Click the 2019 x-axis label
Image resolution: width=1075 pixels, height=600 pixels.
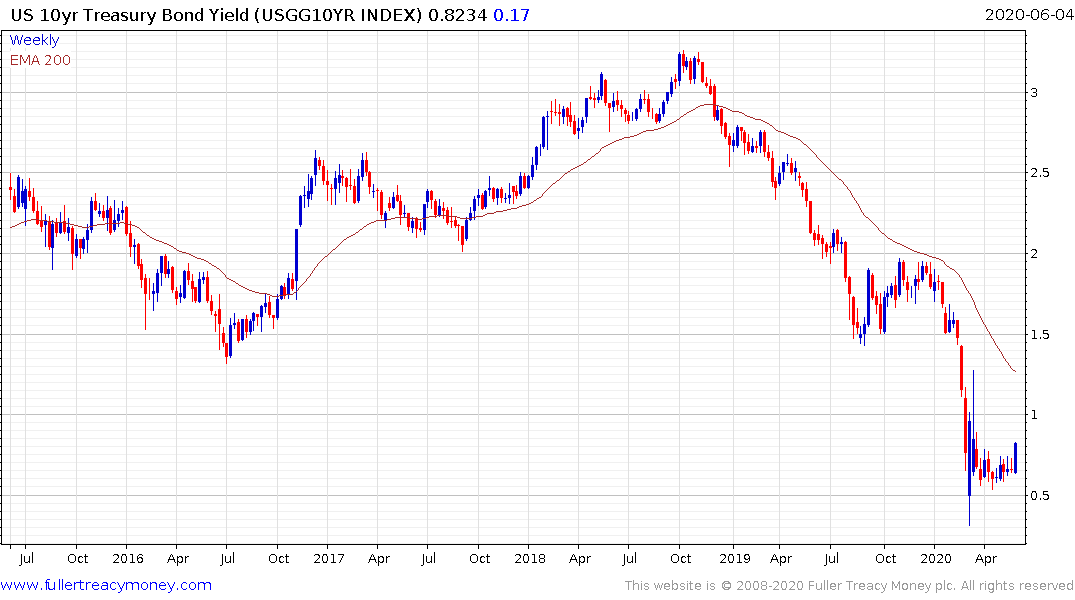(x=735, y=559)
